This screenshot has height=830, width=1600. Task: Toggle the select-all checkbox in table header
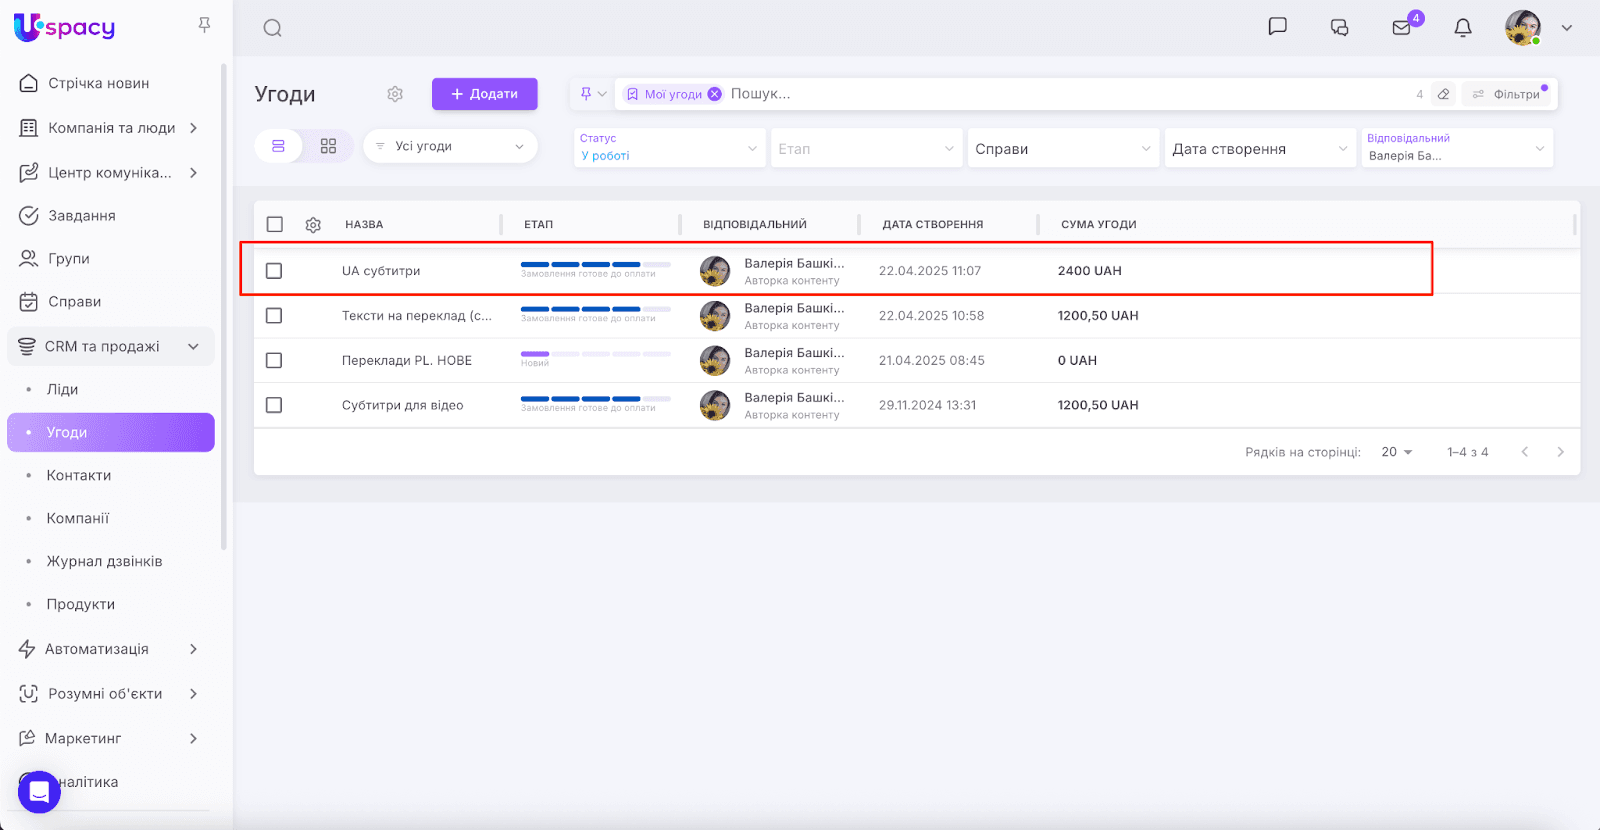point(275,225)
